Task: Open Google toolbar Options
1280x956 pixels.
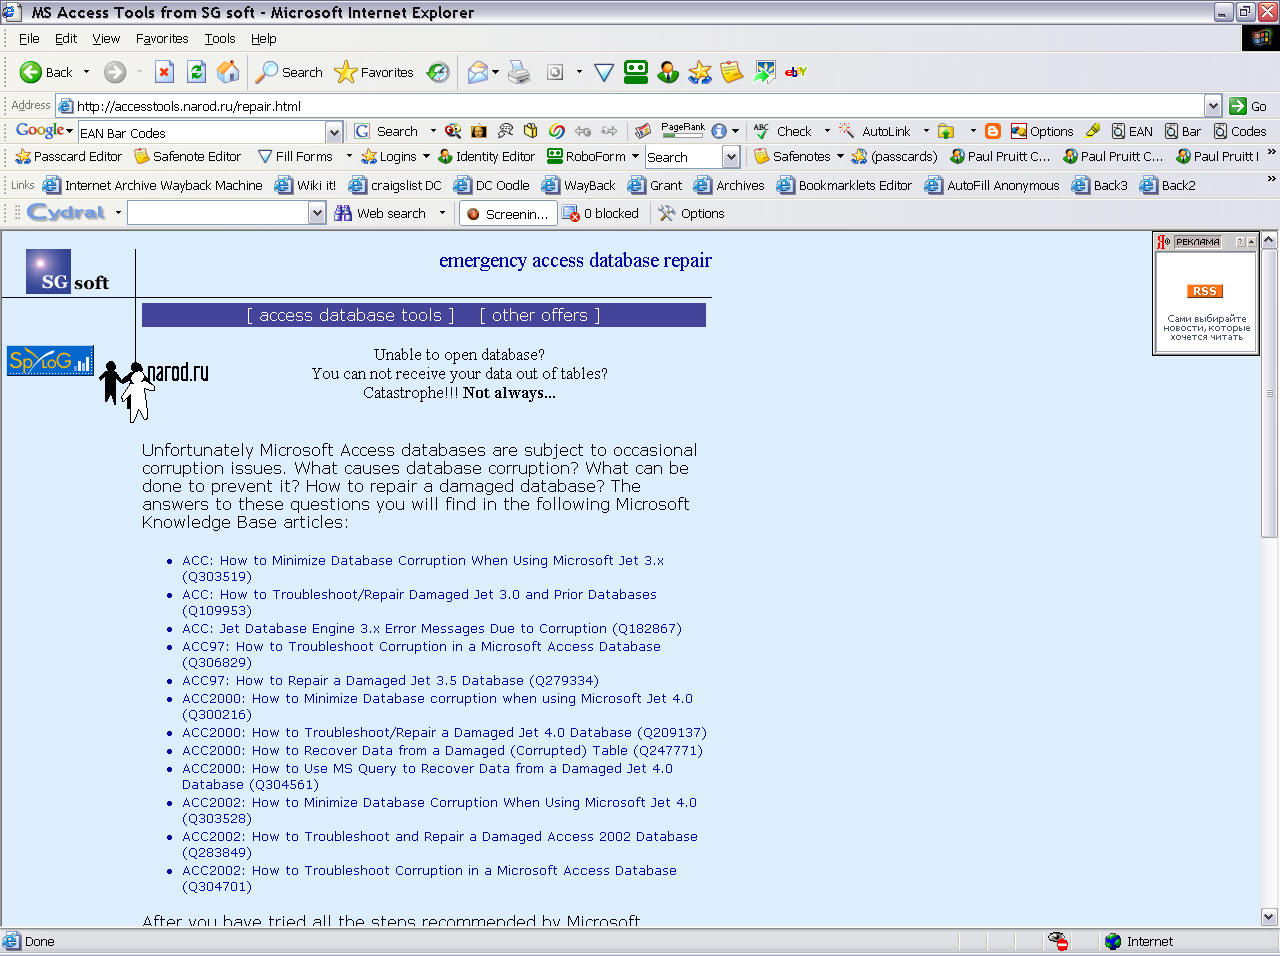Action: (x=1042, y=131)
